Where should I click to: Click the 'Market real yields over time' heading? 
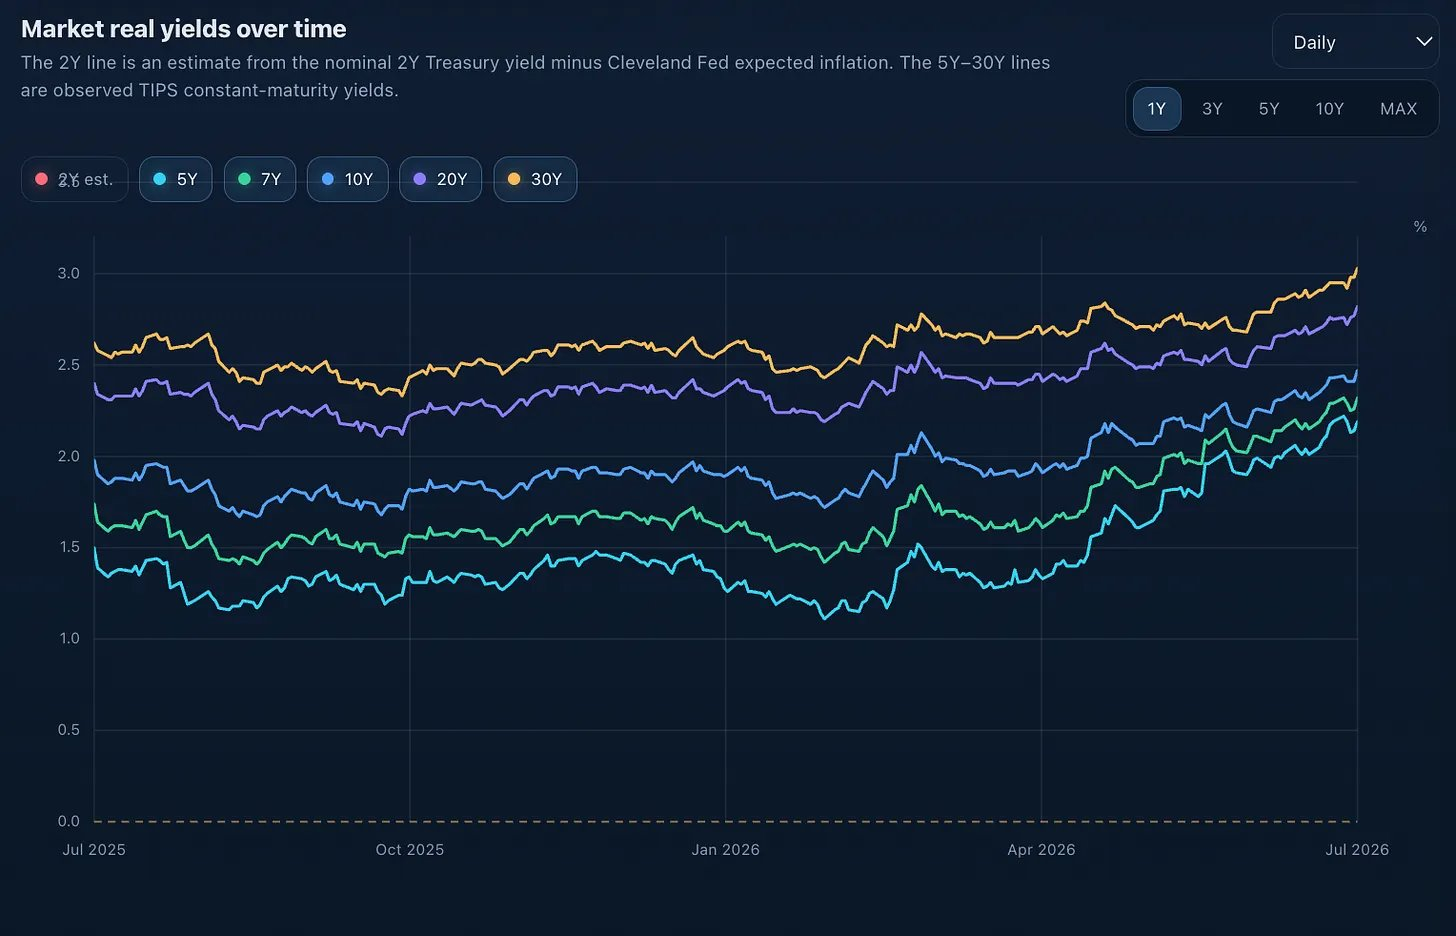(x=184, y=29)
